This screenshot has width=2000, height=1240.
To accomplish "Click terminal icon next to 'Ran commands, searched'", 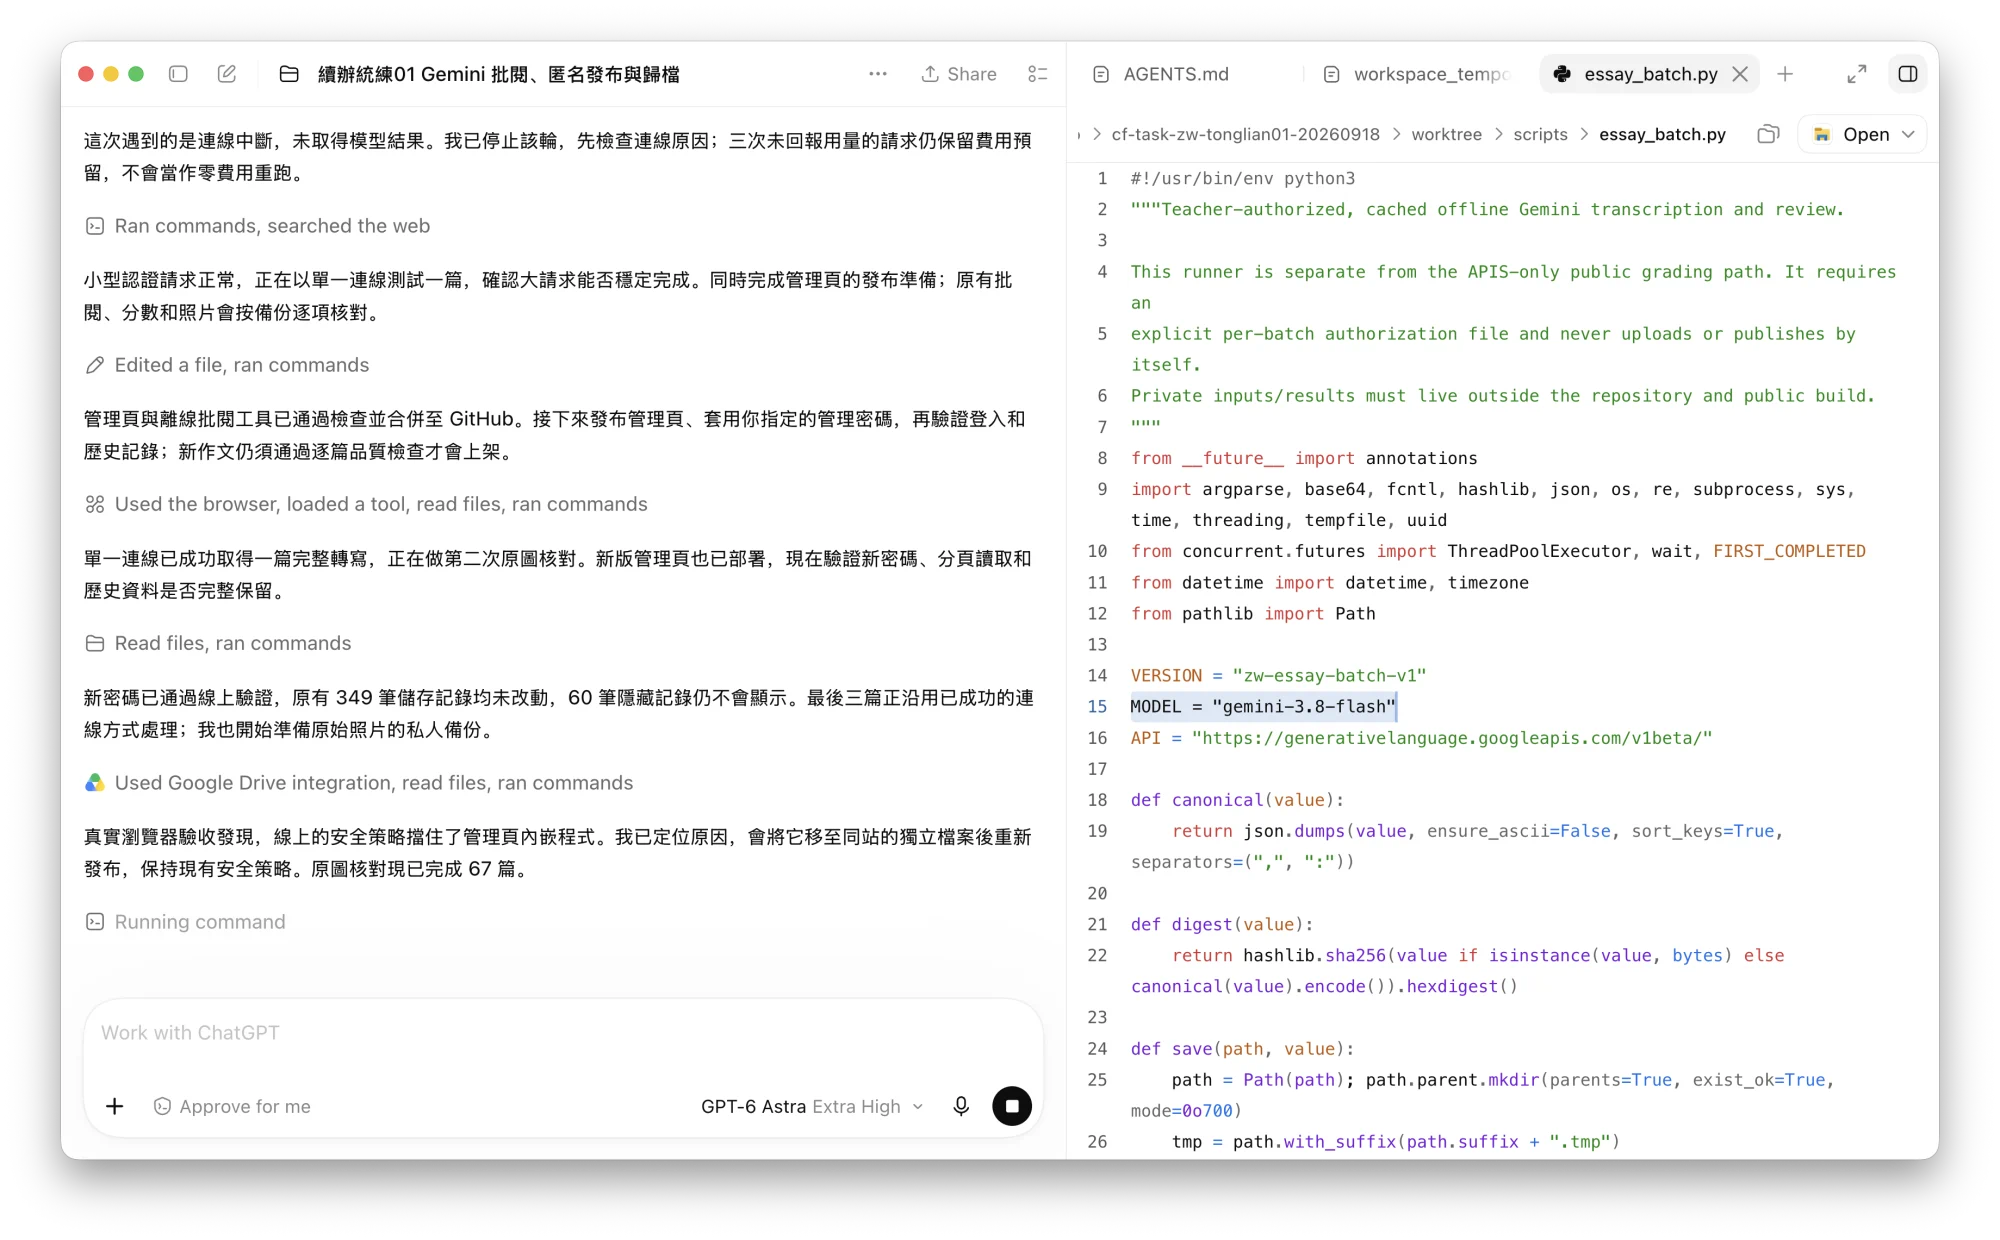I will (x=95, y=226).
